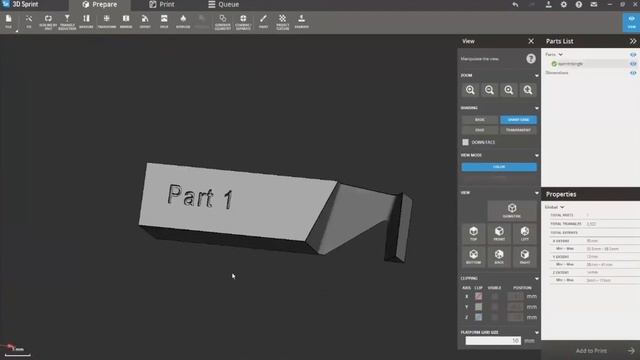Open the Offset tool
The image size is (640, 360).
point(145,22)
